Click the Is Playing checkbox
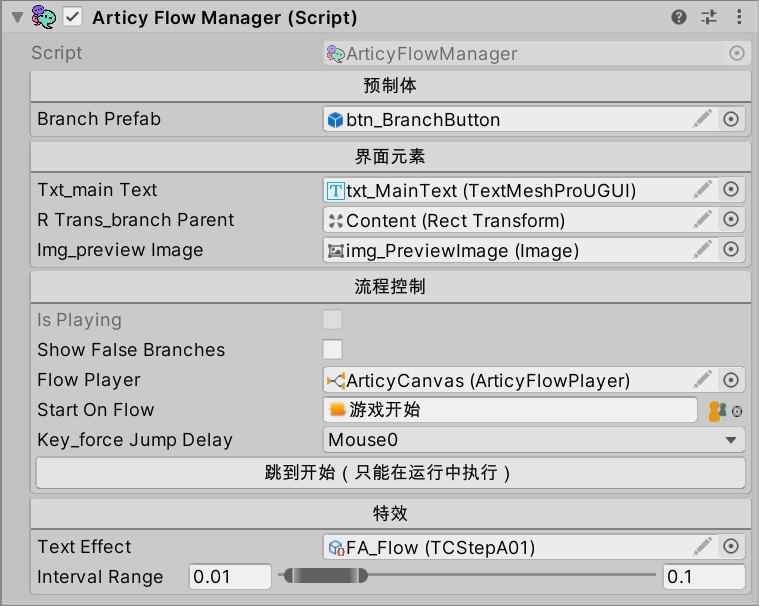759x606 pixels. point(333,319)
